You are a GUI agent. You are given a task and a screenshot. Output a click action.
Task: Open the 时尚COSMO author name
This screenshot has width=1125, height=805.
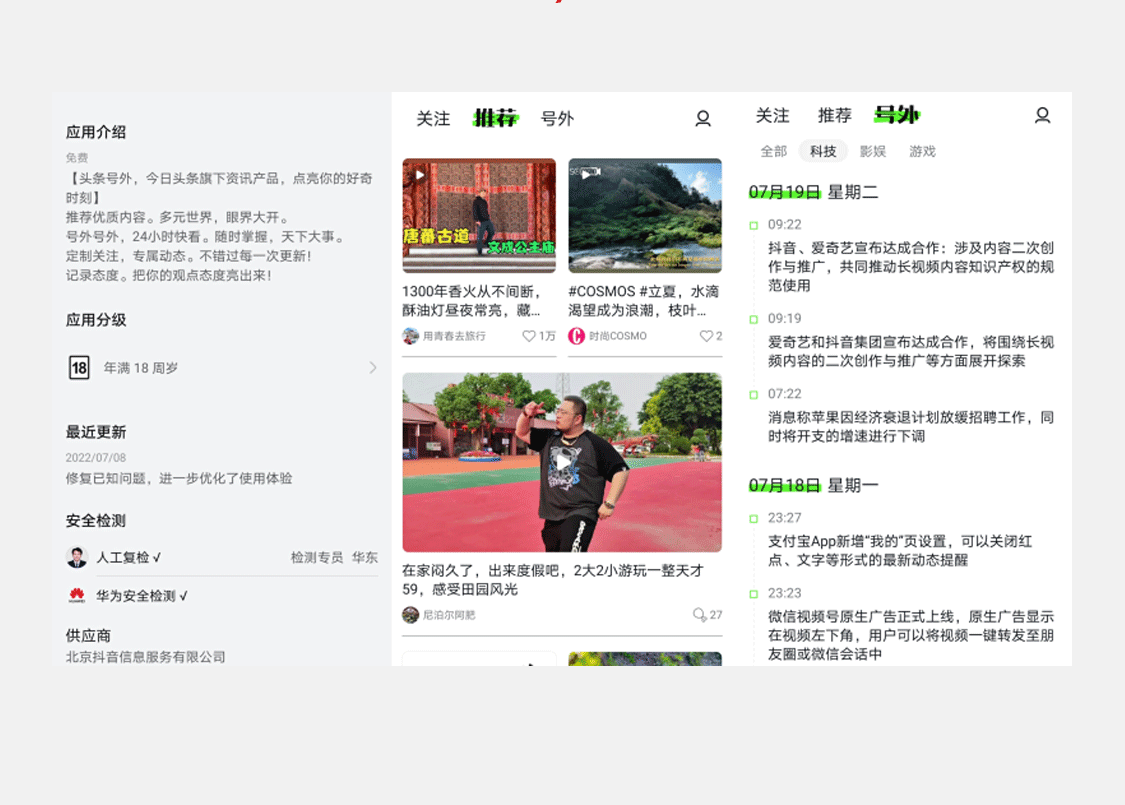pos(618,336)
